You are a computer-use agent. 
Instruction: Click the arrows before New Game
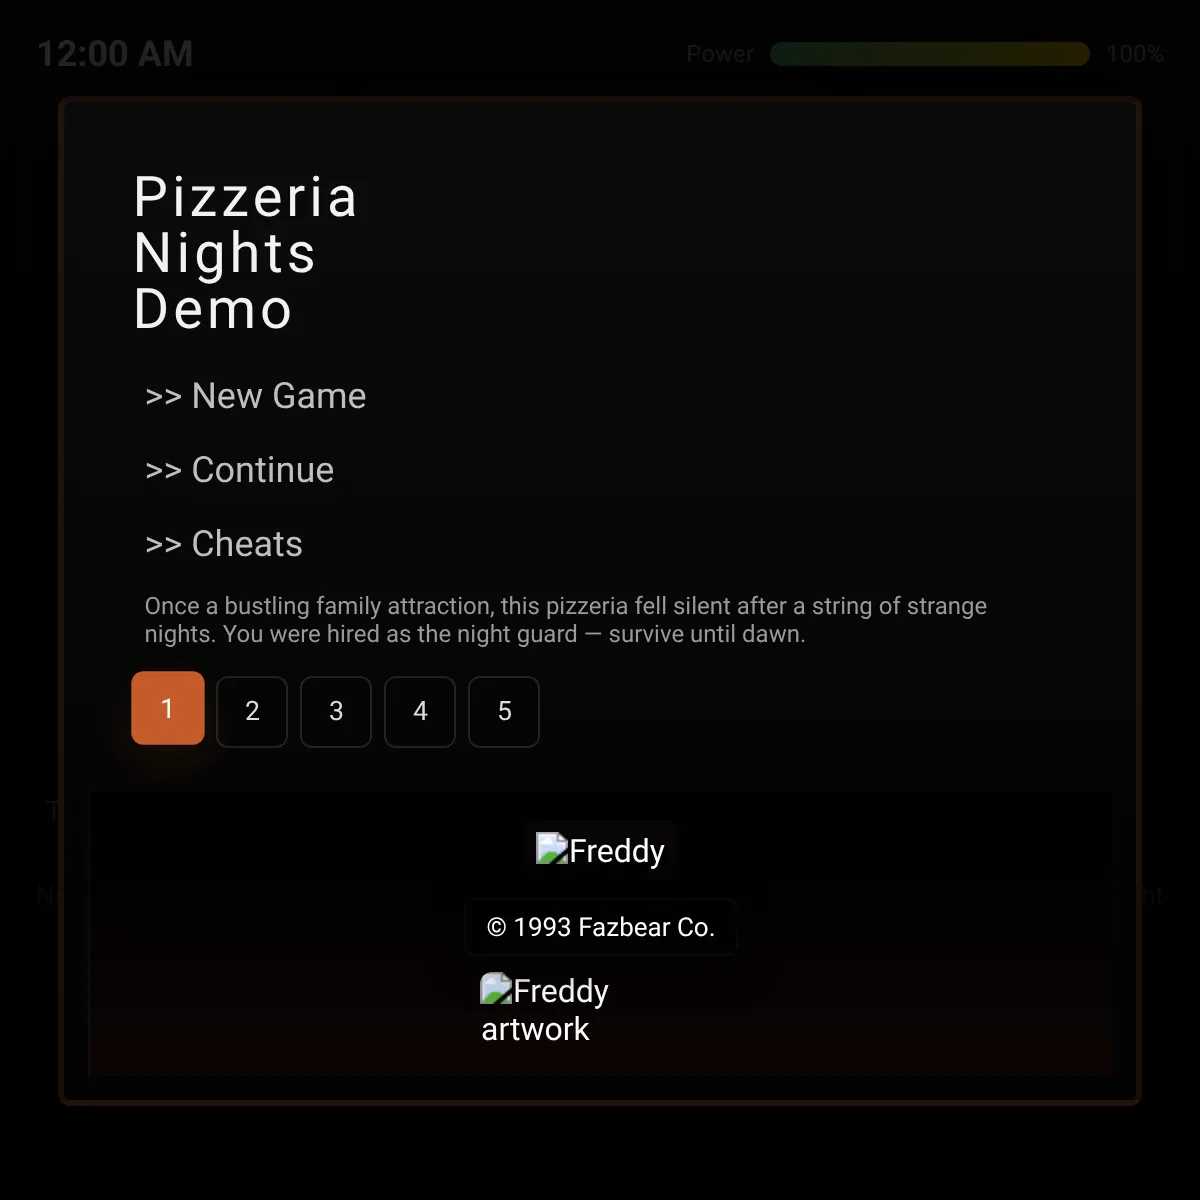163,397
